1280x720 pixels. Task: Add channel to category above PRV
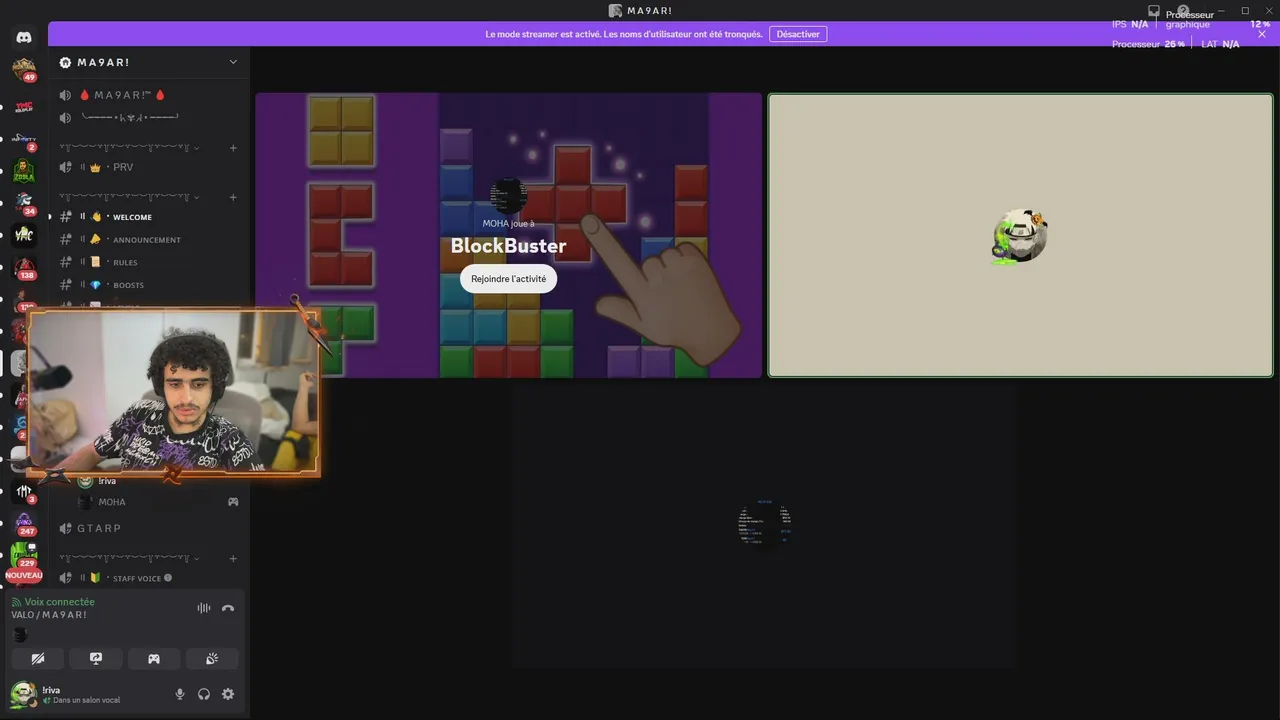click(x=233, y=148)
